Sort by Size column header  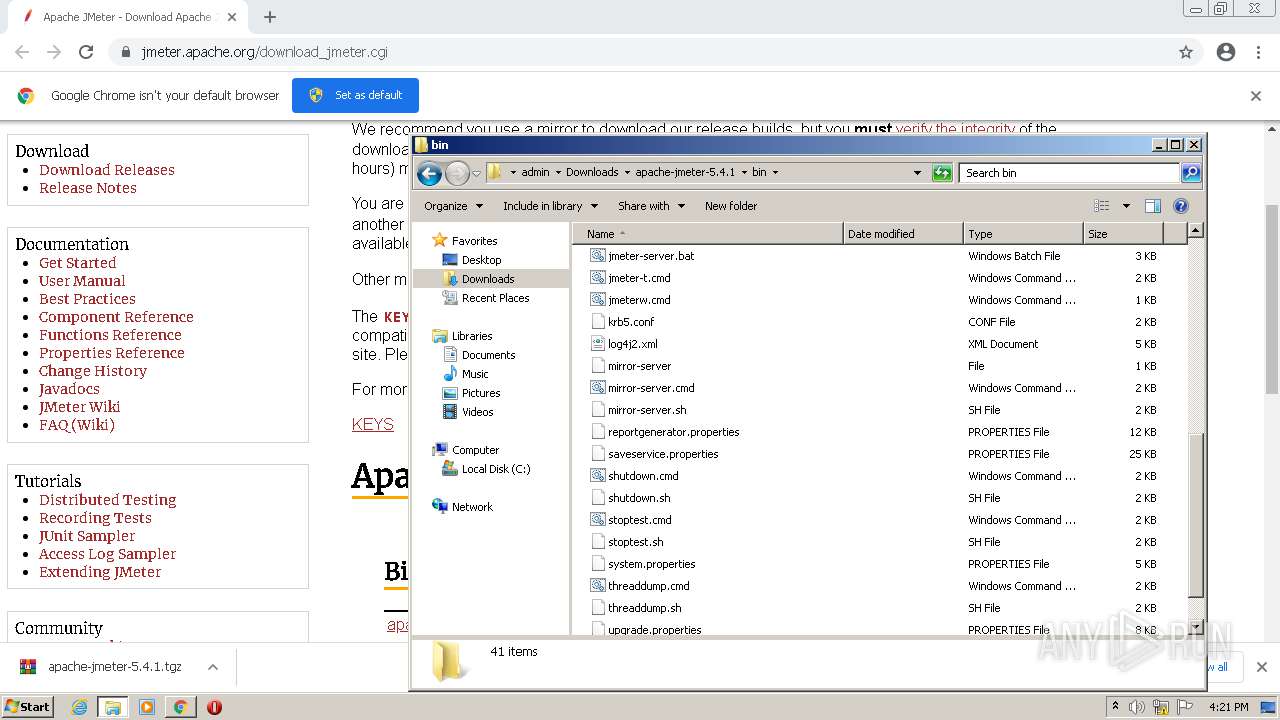(x=1123, y=234)
